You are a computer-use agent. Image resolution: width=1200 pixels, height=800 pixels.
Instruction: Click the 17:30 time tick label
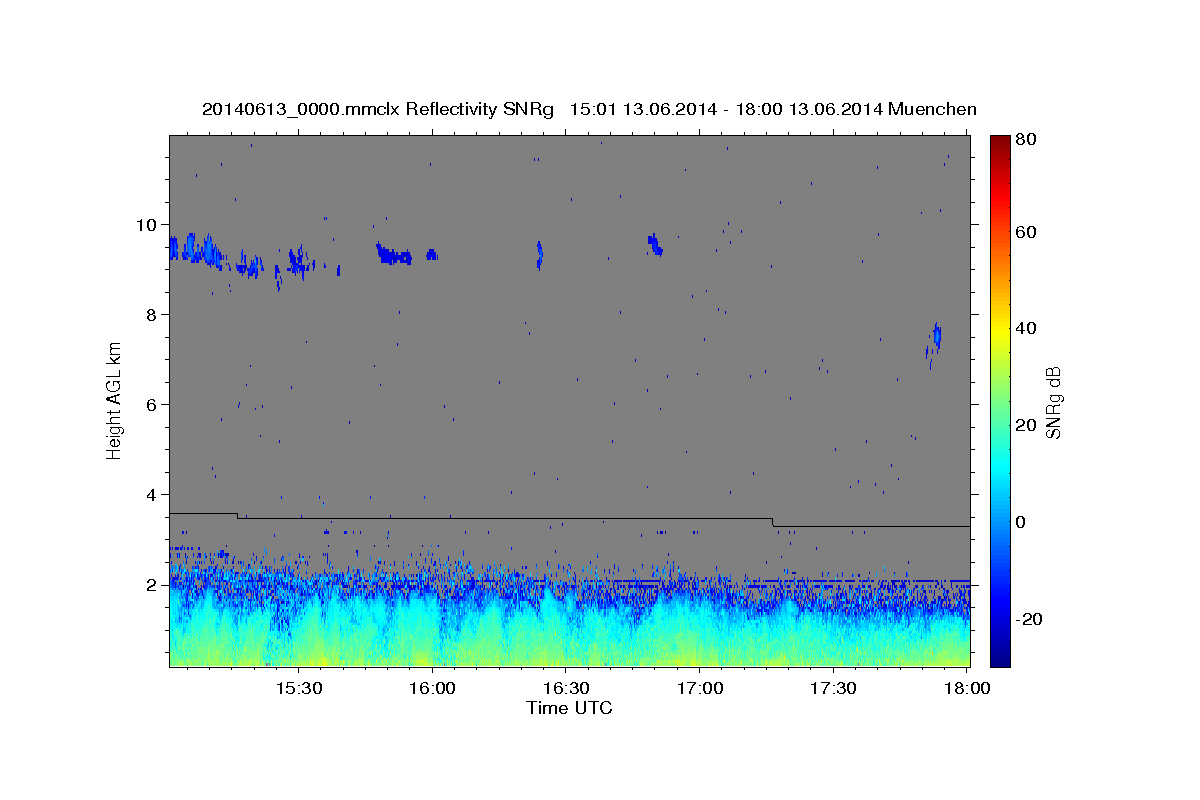[833, 689]
